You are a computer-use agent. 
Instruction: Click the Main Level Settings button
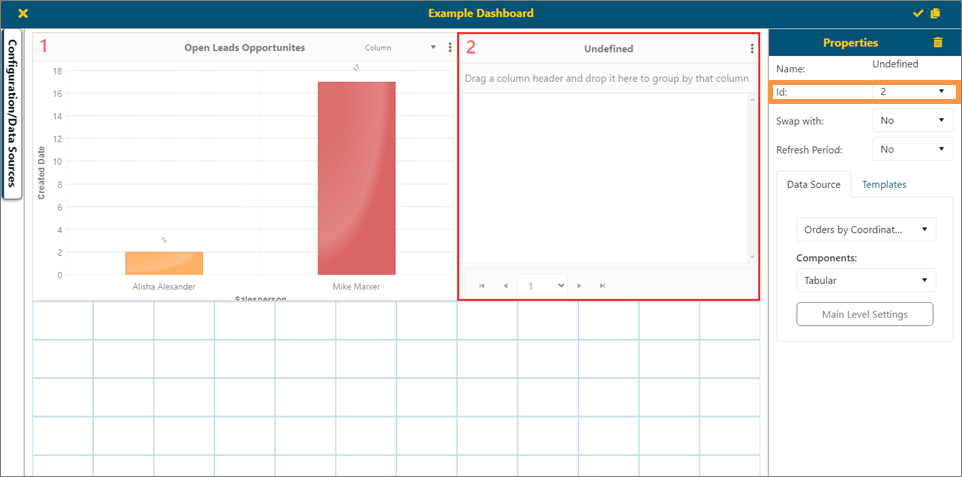[x=864, y=314]
